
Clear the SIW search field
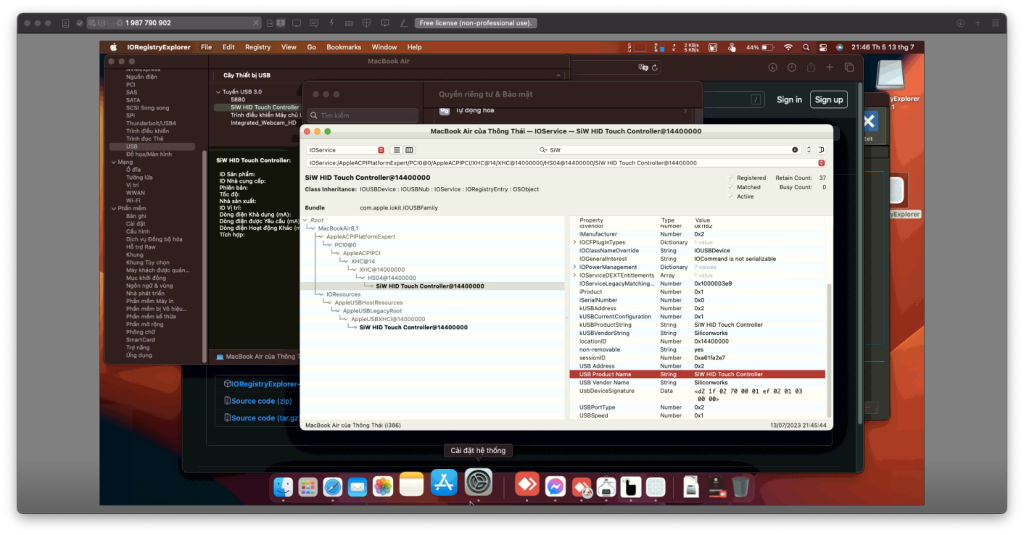(x=795, y=150)
